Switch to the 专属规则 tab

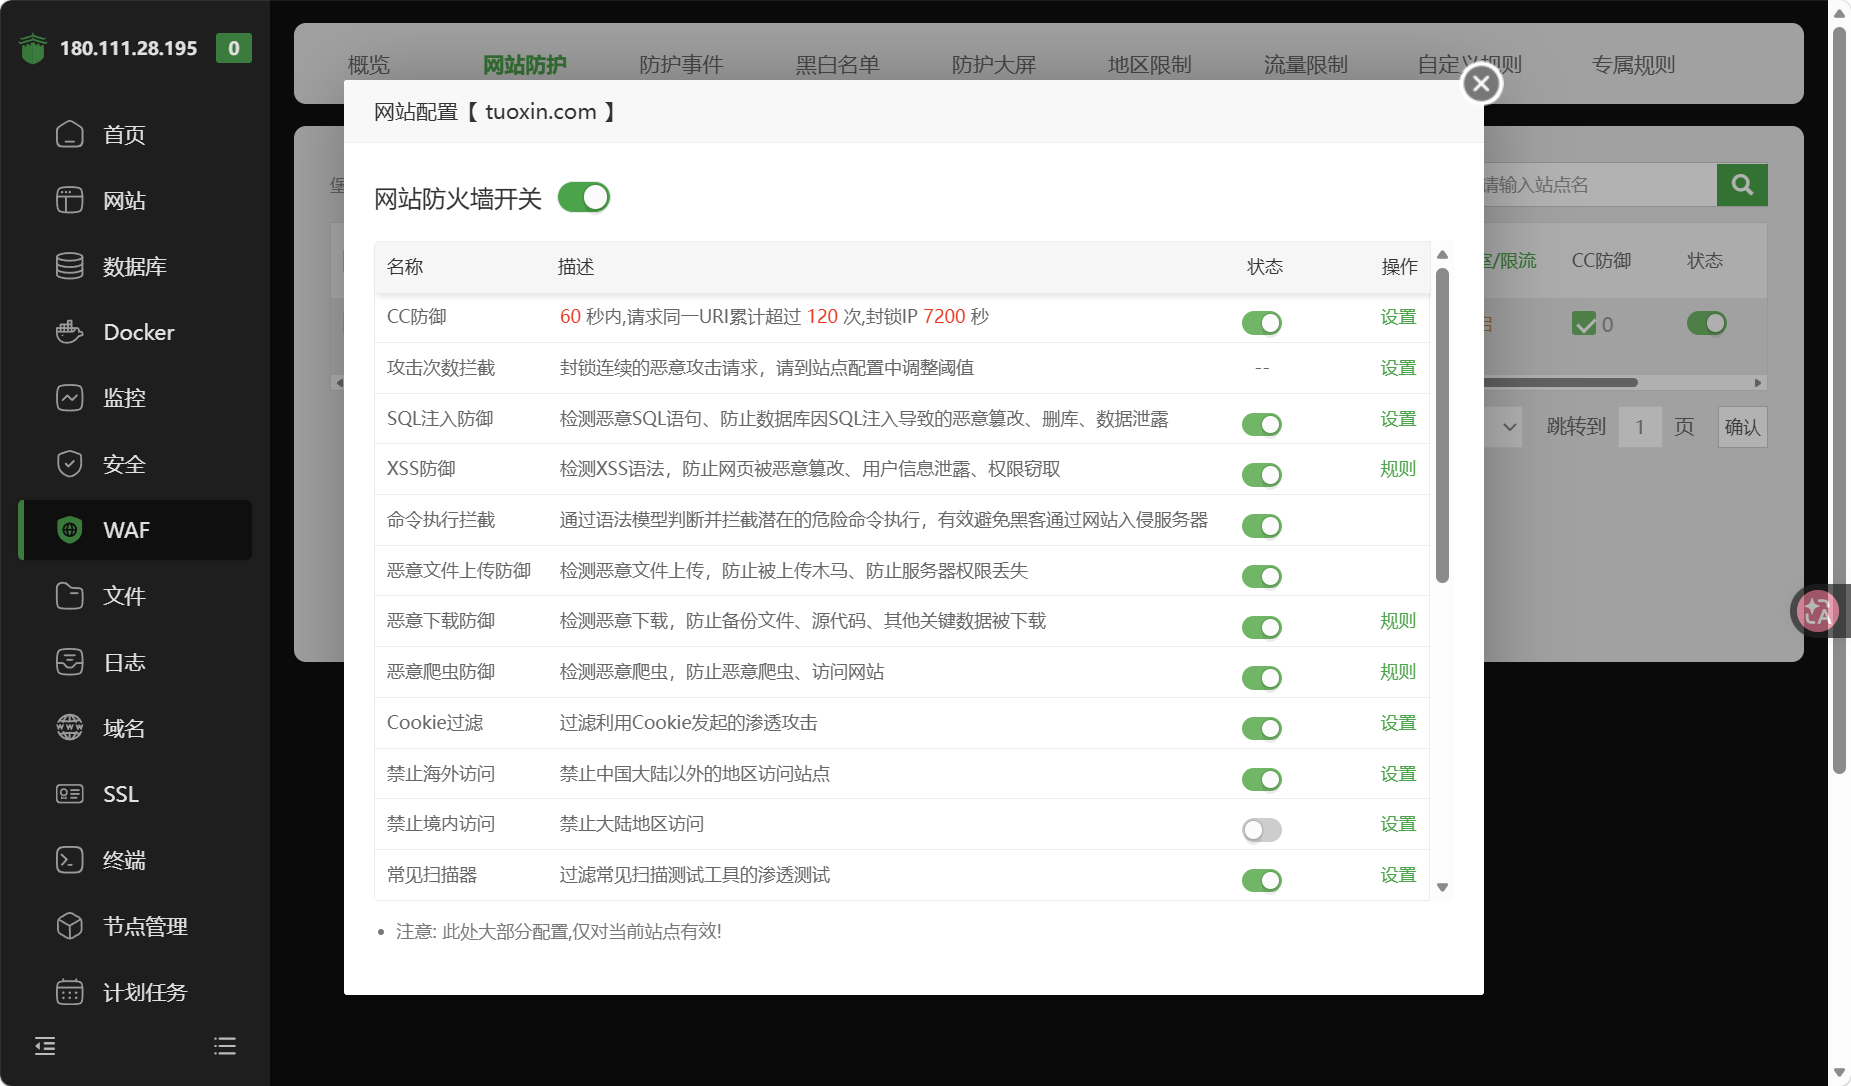1633,65
